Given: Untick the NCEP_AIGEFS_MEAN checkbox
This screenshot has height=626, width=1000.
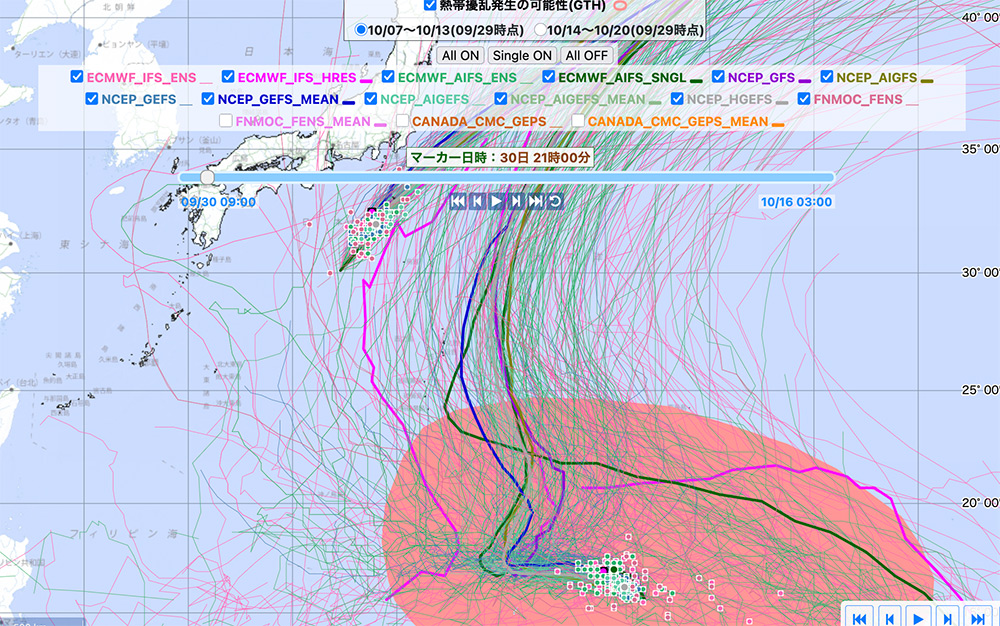Looking at the screenshot, I should pos(501,99).
